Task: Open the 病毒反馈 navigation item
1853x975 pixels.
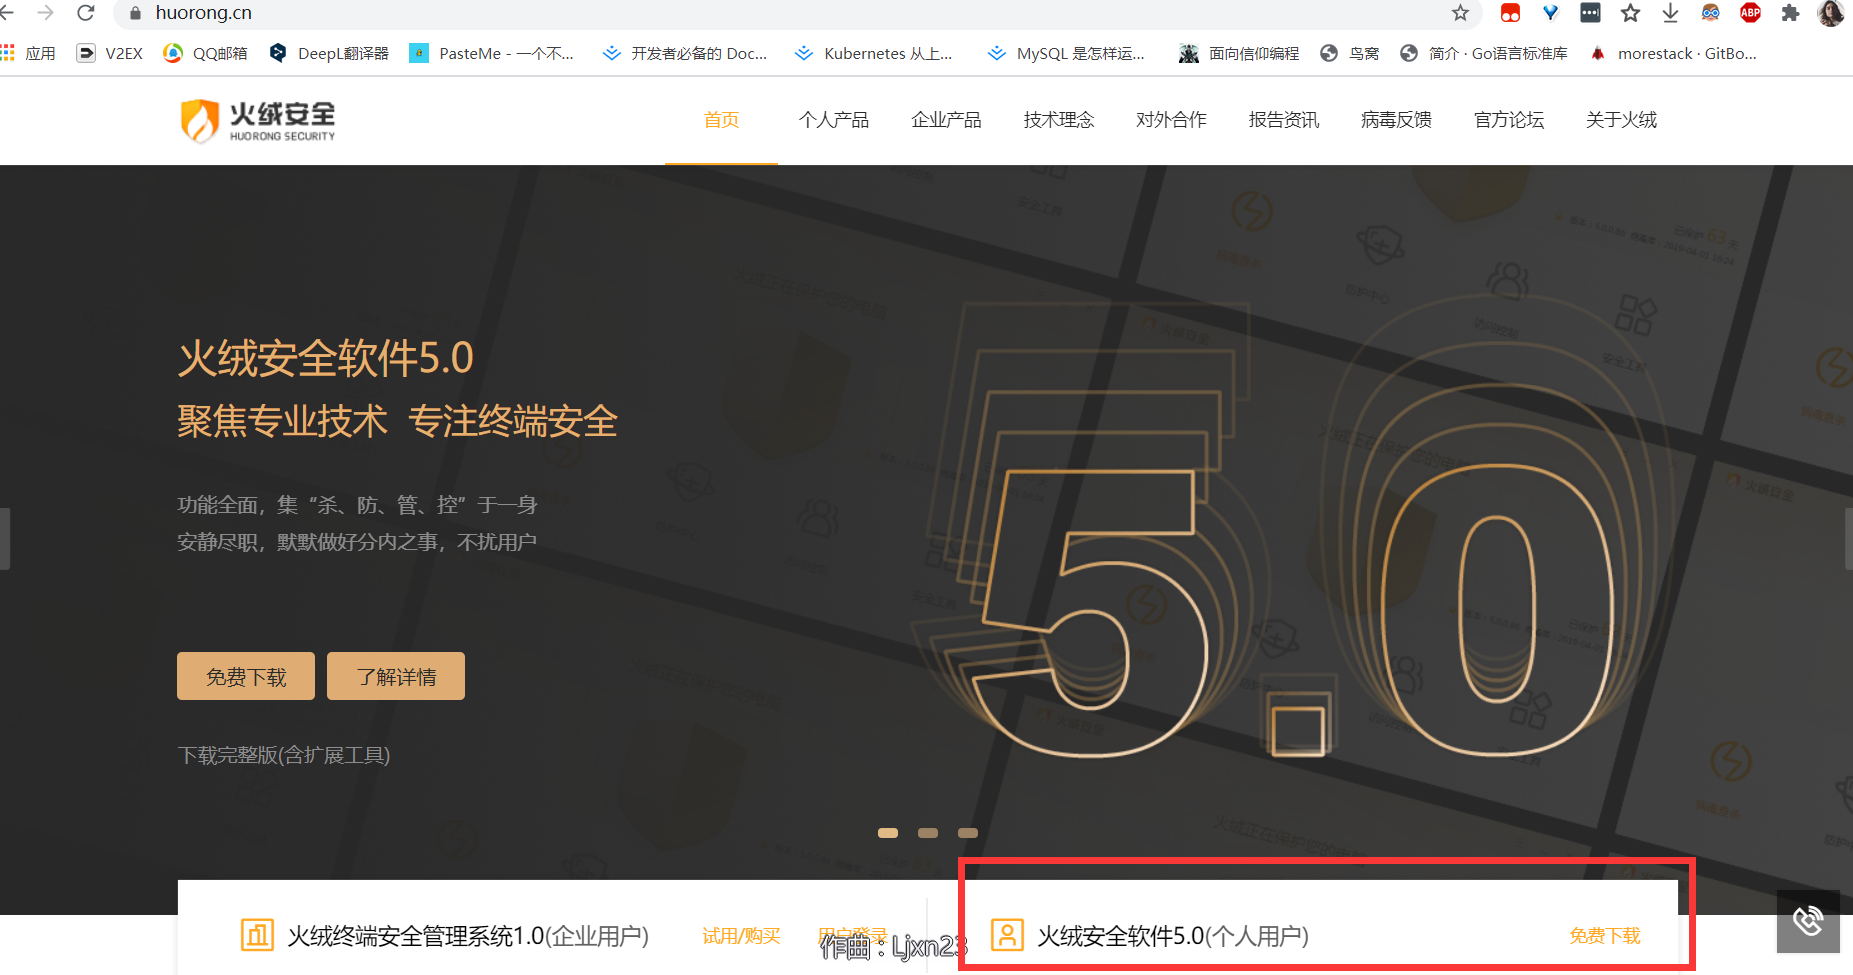Action: tap(1396, 120)
